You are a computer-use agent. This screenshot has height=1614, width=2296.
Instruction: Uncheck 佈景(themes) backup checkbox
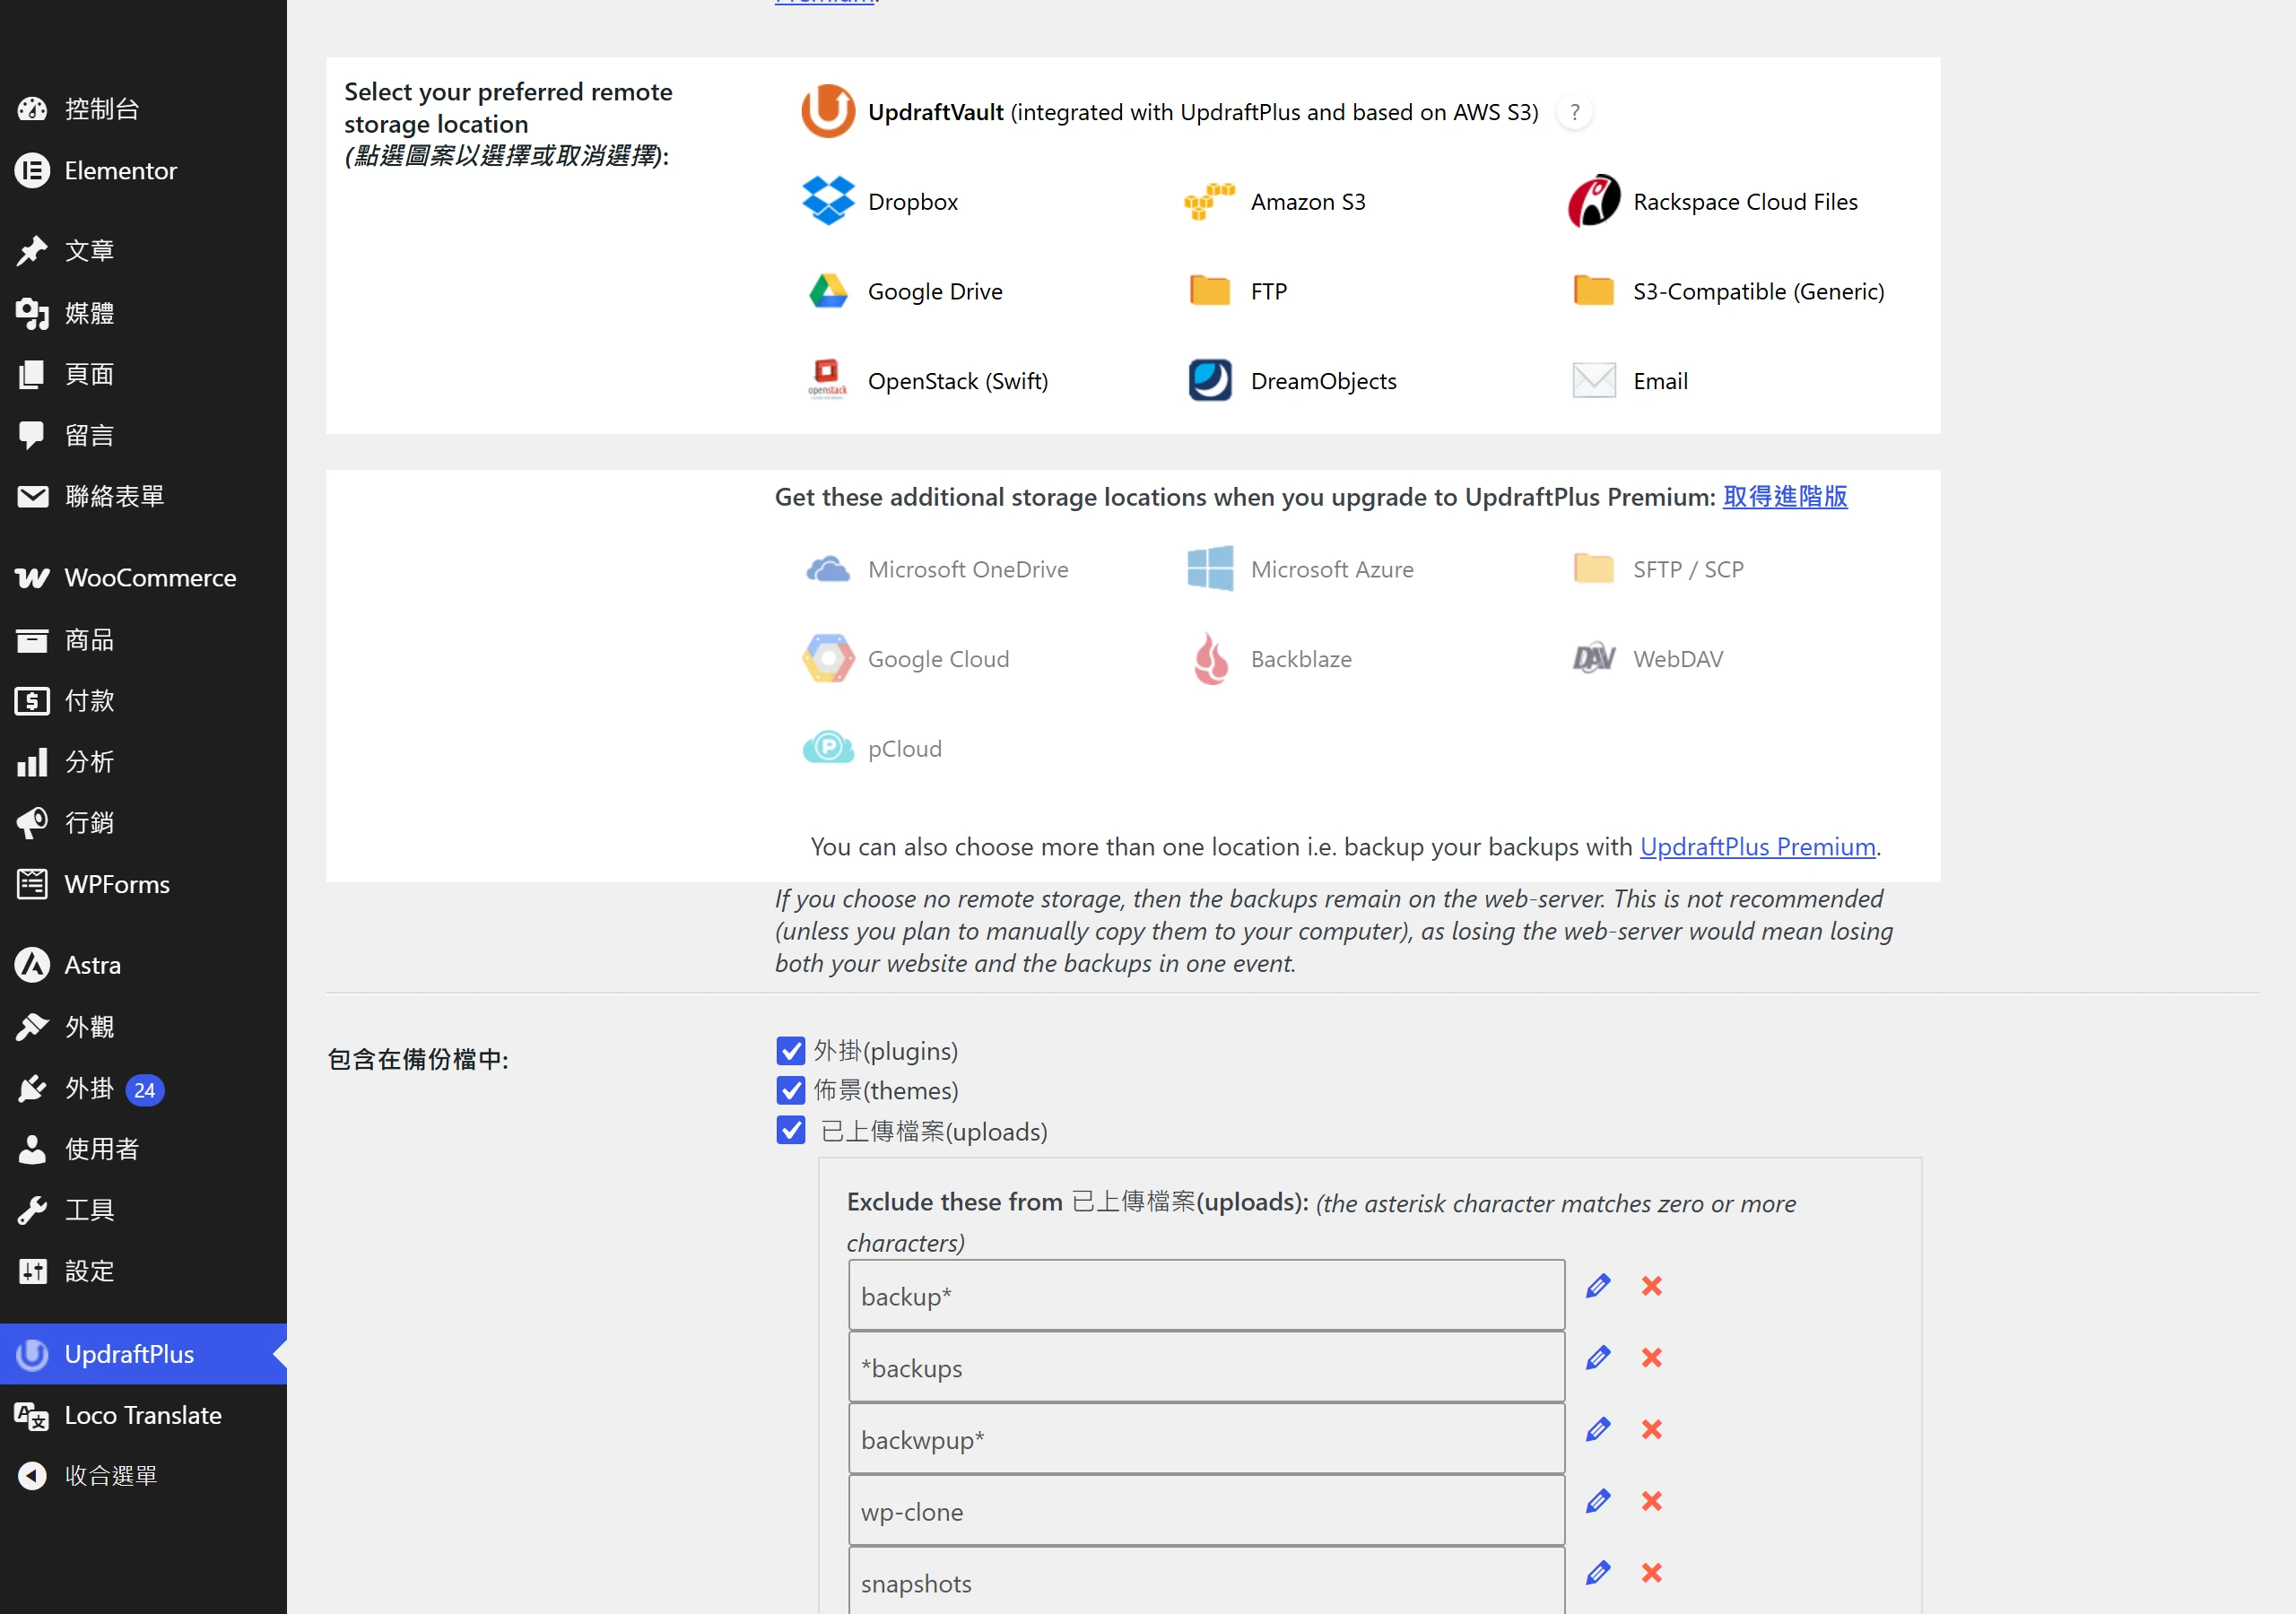point(791,1090)
